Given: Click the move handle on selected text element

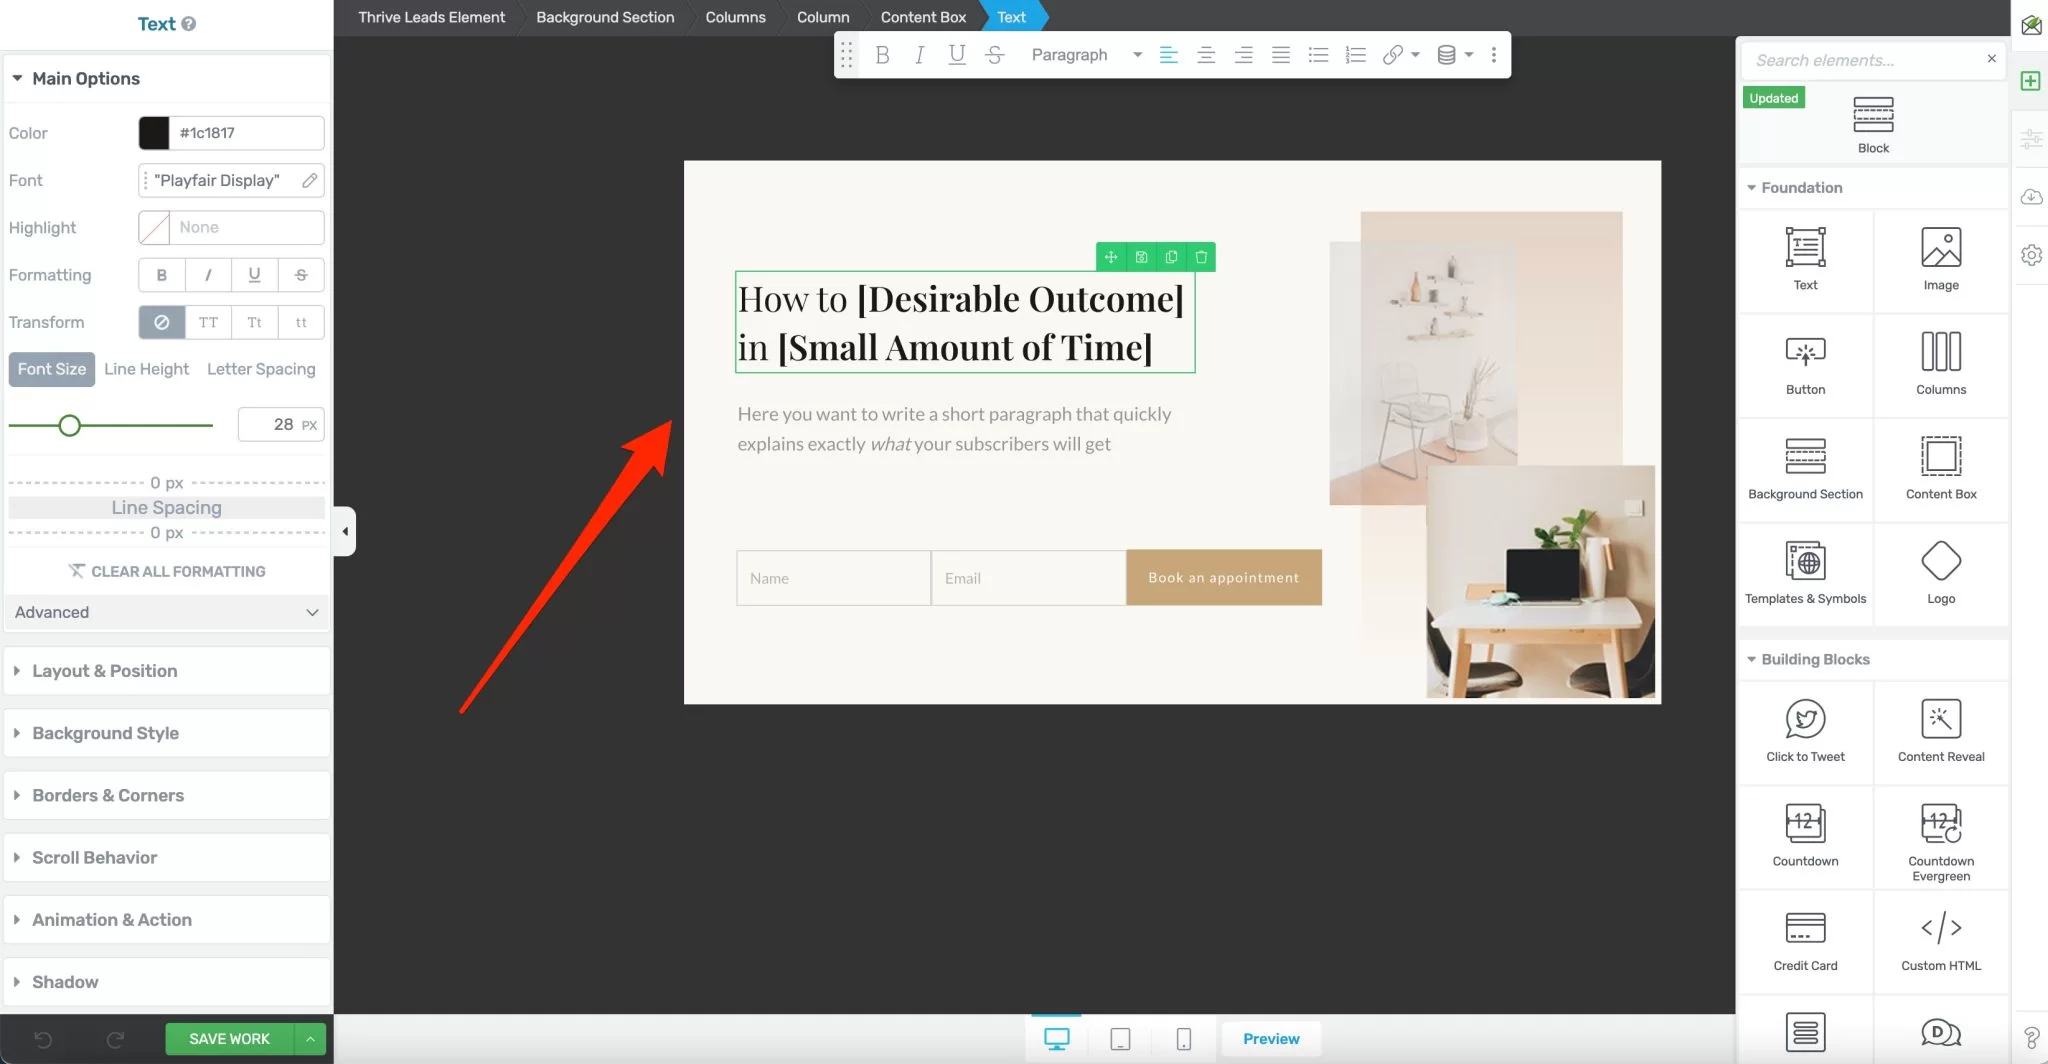Looking at the screenshot, I should tap(1111, 257).
